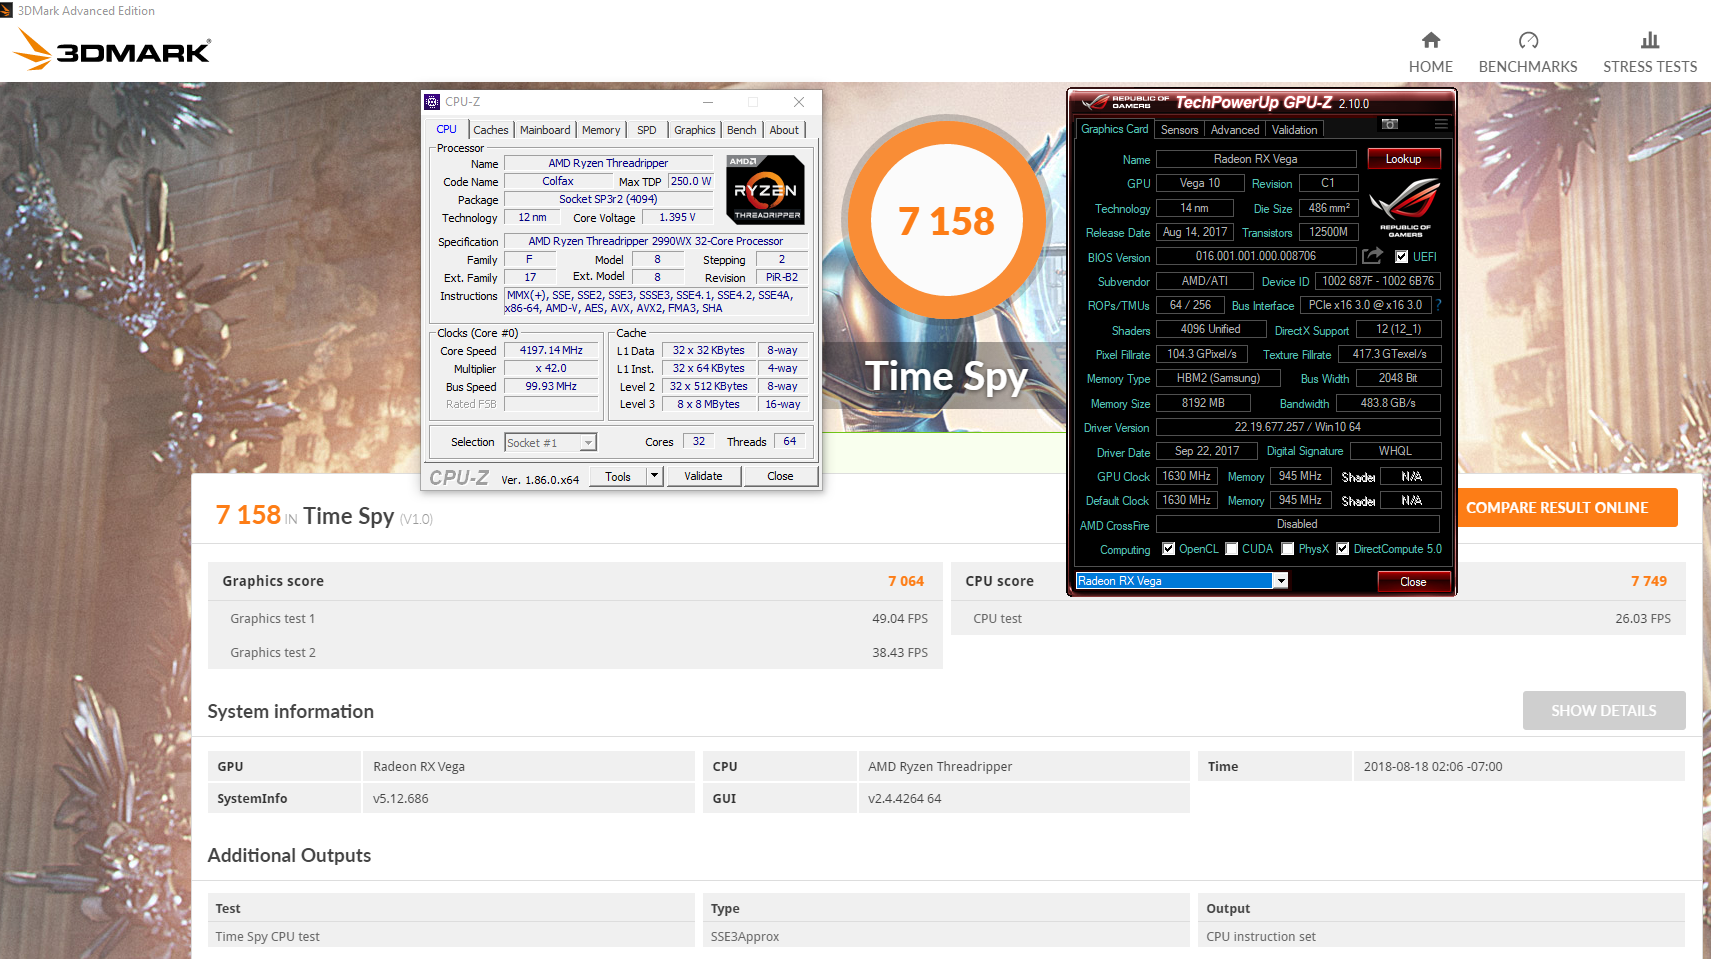Image resolution: width=1711 pixels, height=959 pixels.
Task: Click the 7 158 score circle
Action: (x=946, y=220)
